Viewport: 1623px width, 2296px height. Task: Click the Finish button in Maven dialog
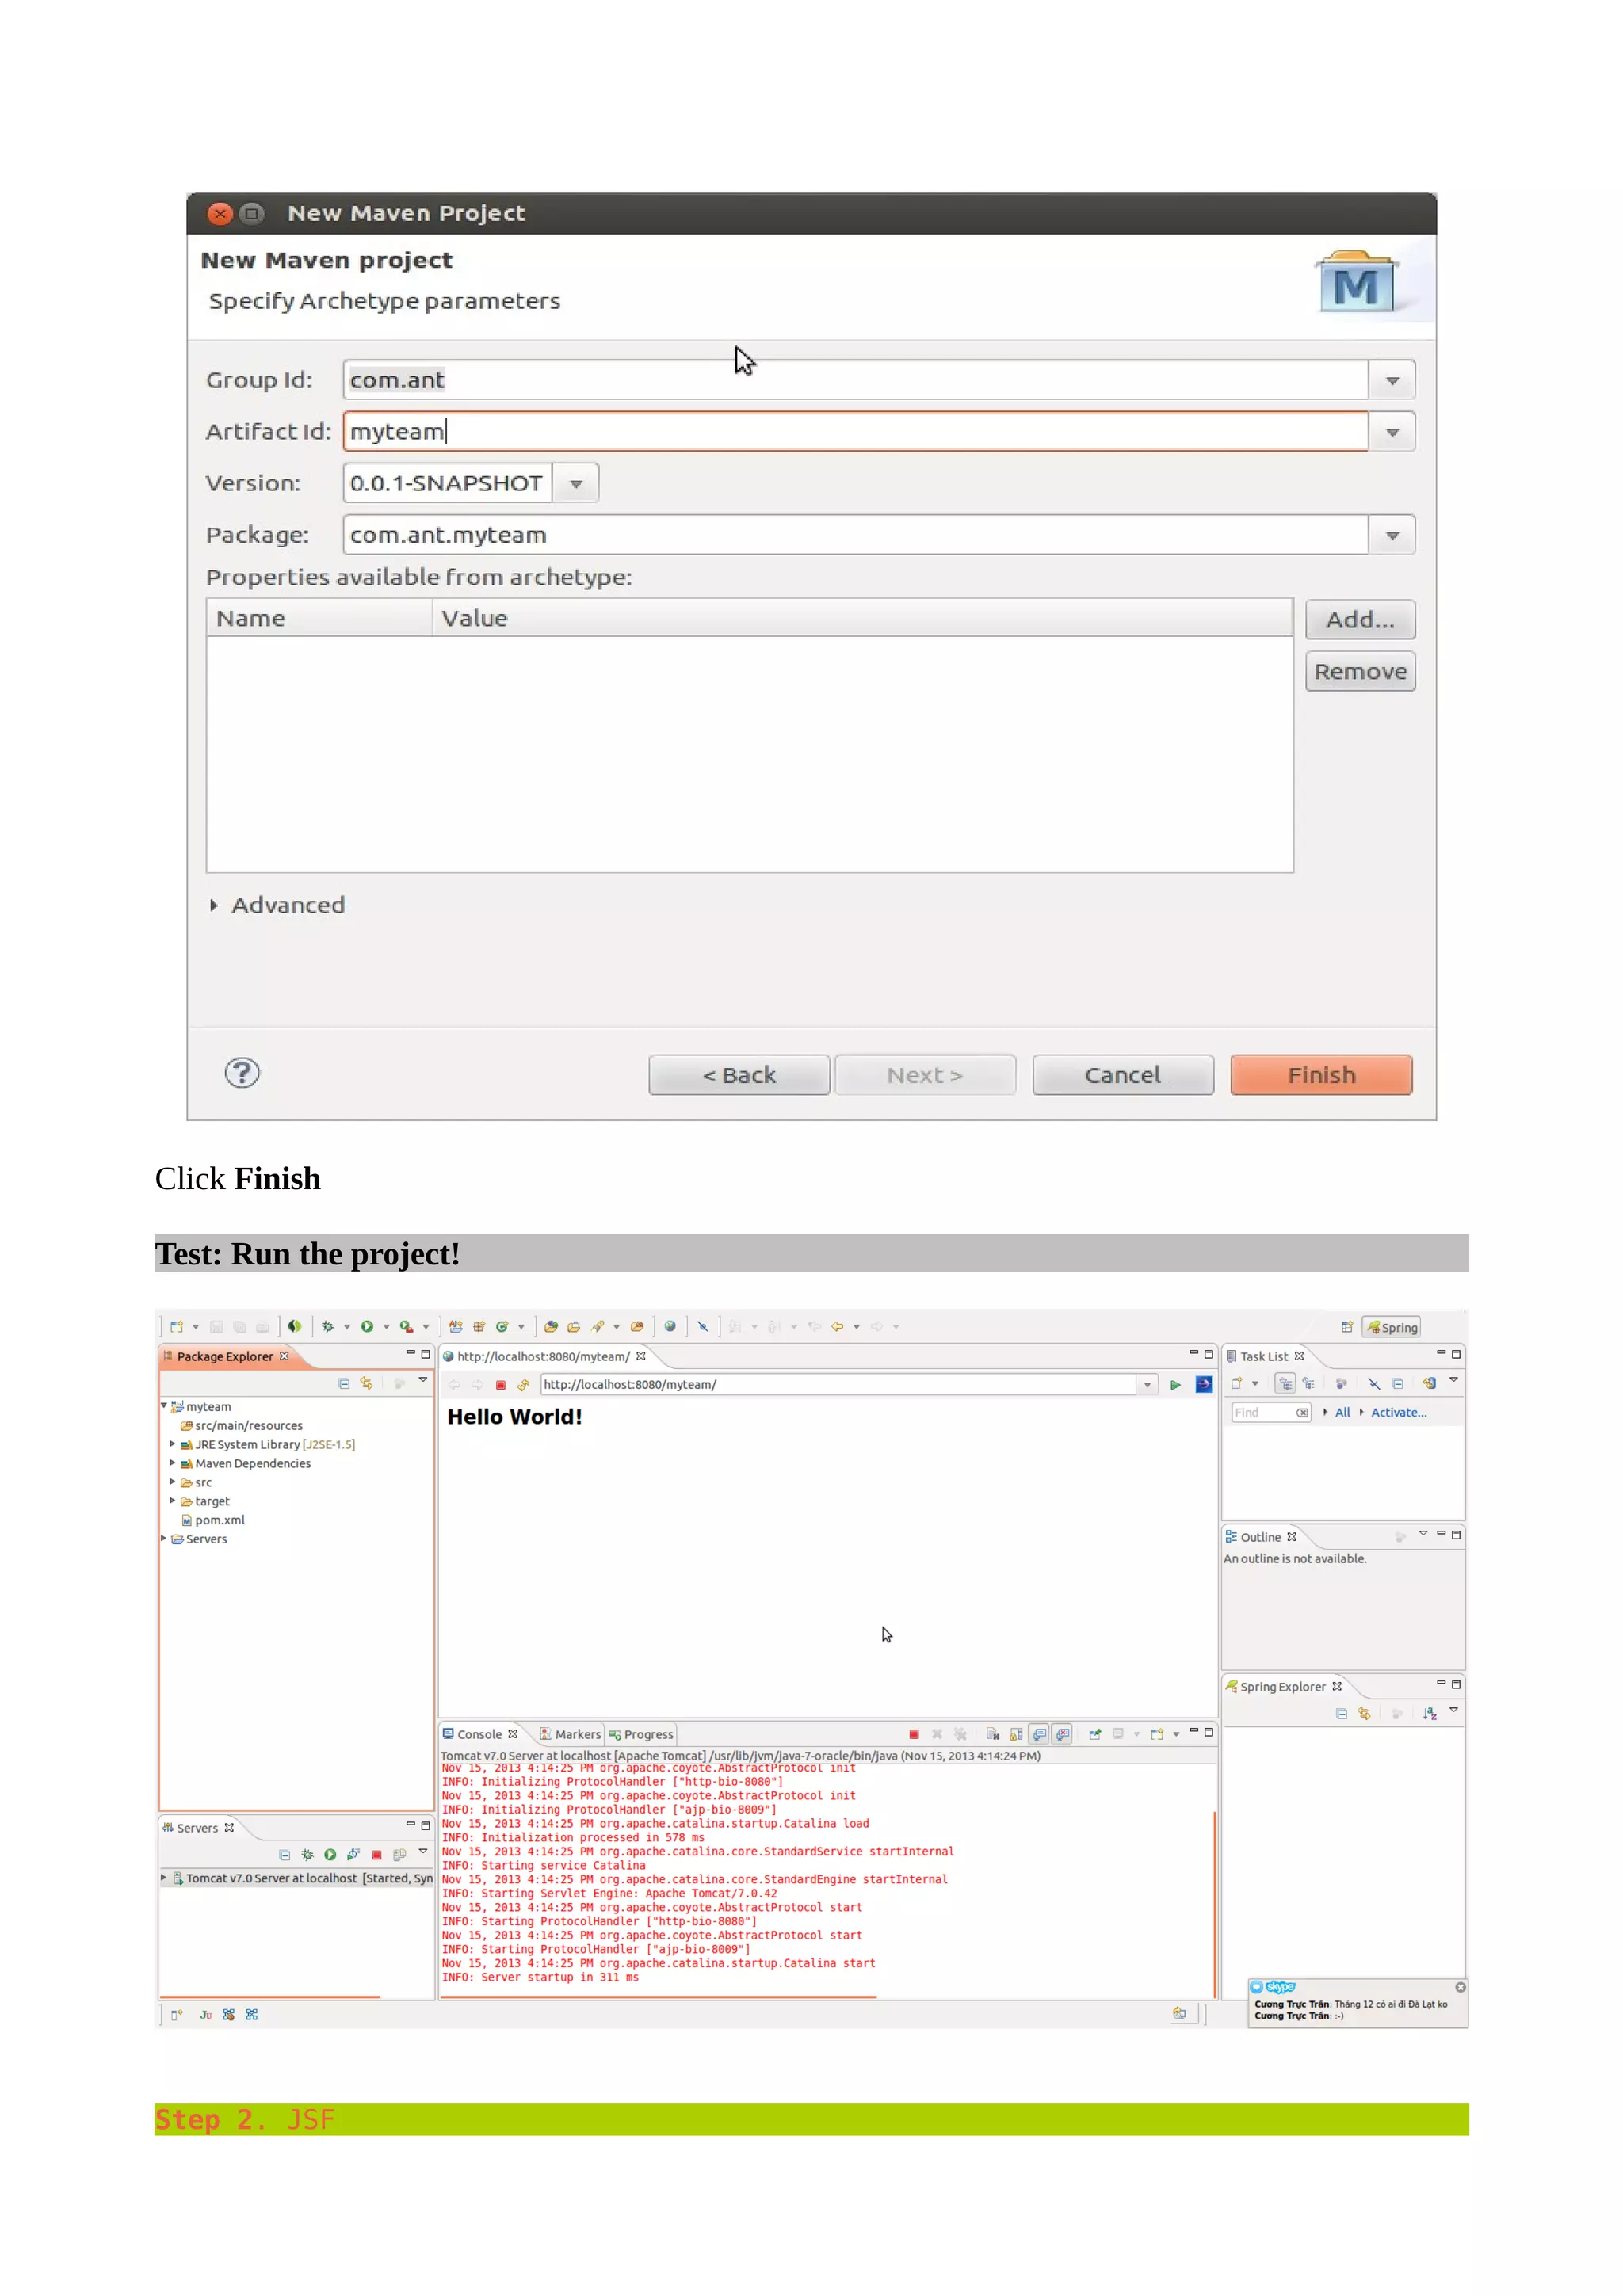tap(1320, 1075)
